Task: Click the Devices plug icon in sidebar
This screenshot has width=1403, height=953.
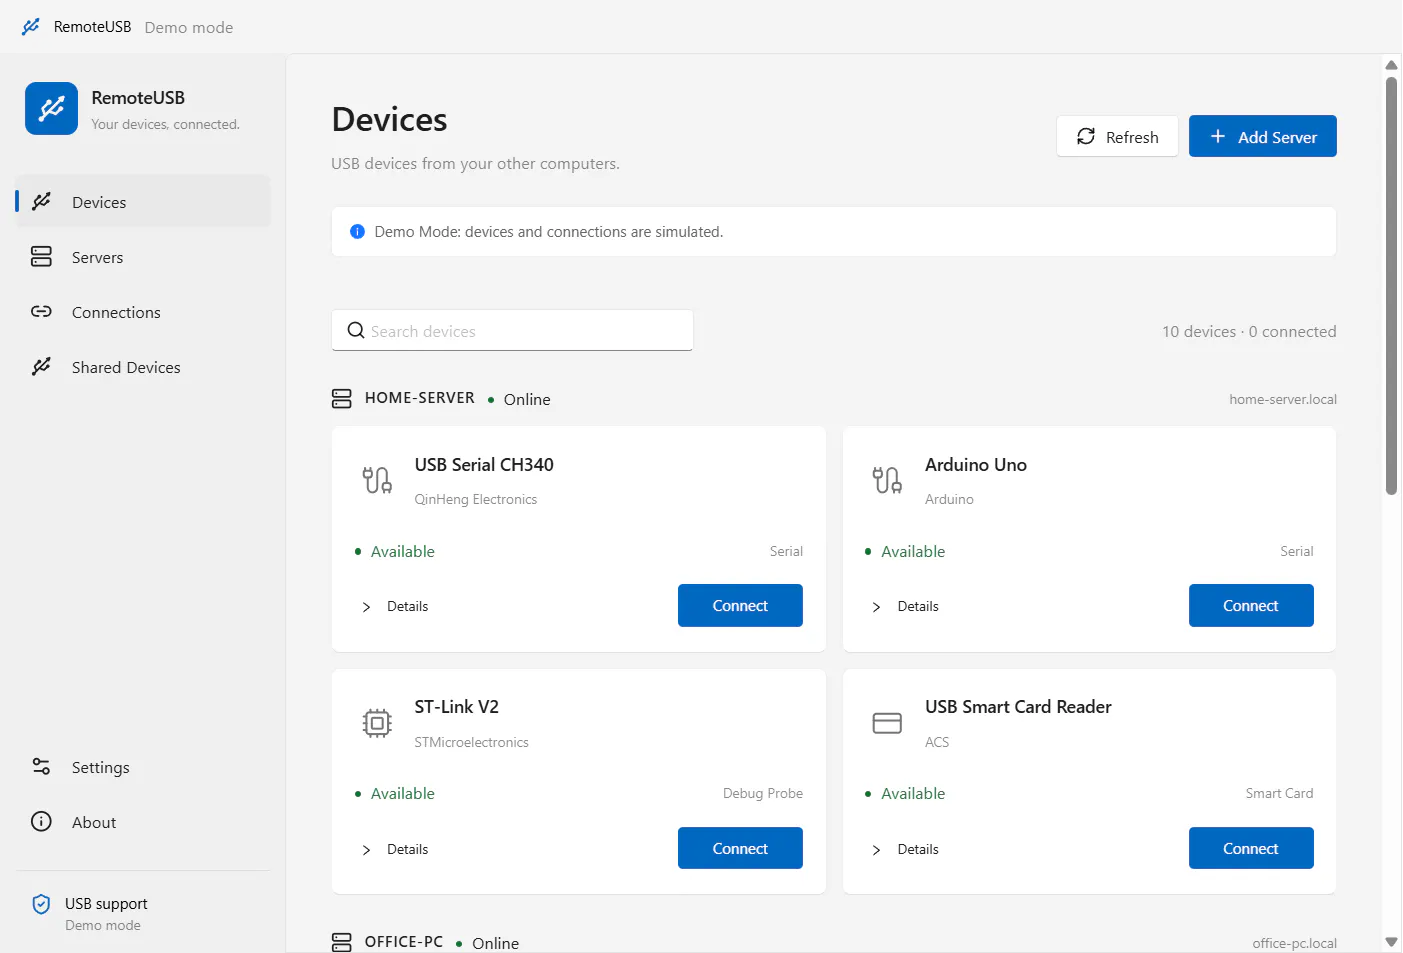Action: click(x=41, y=202)
